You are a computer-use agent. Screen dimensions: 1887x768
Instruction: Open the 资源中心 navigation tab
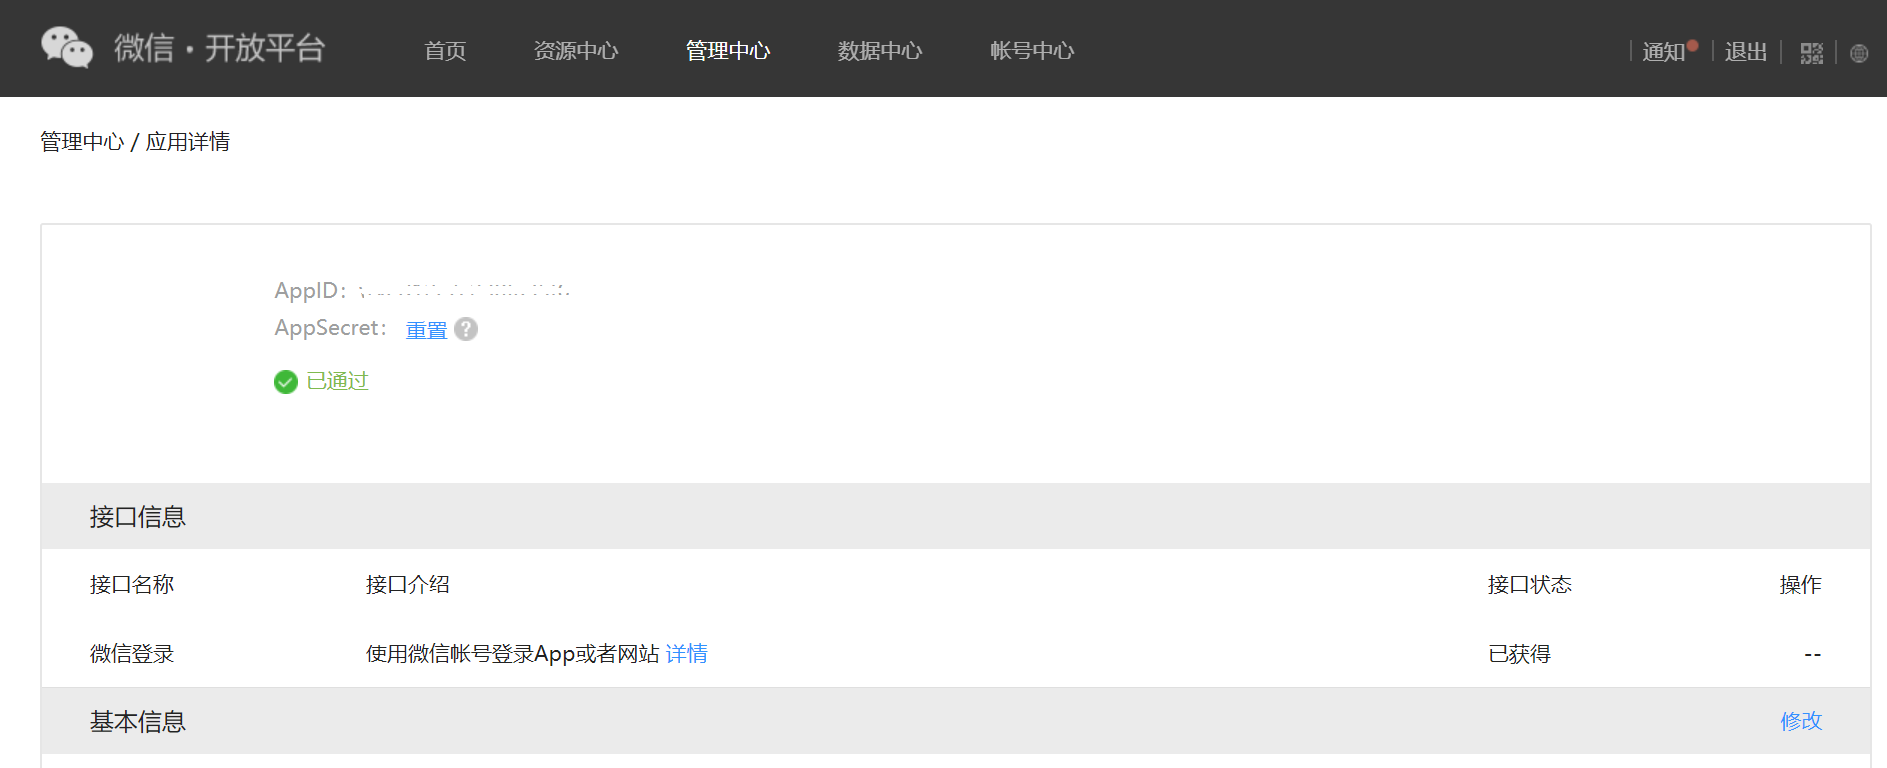[x=576, y=51]
